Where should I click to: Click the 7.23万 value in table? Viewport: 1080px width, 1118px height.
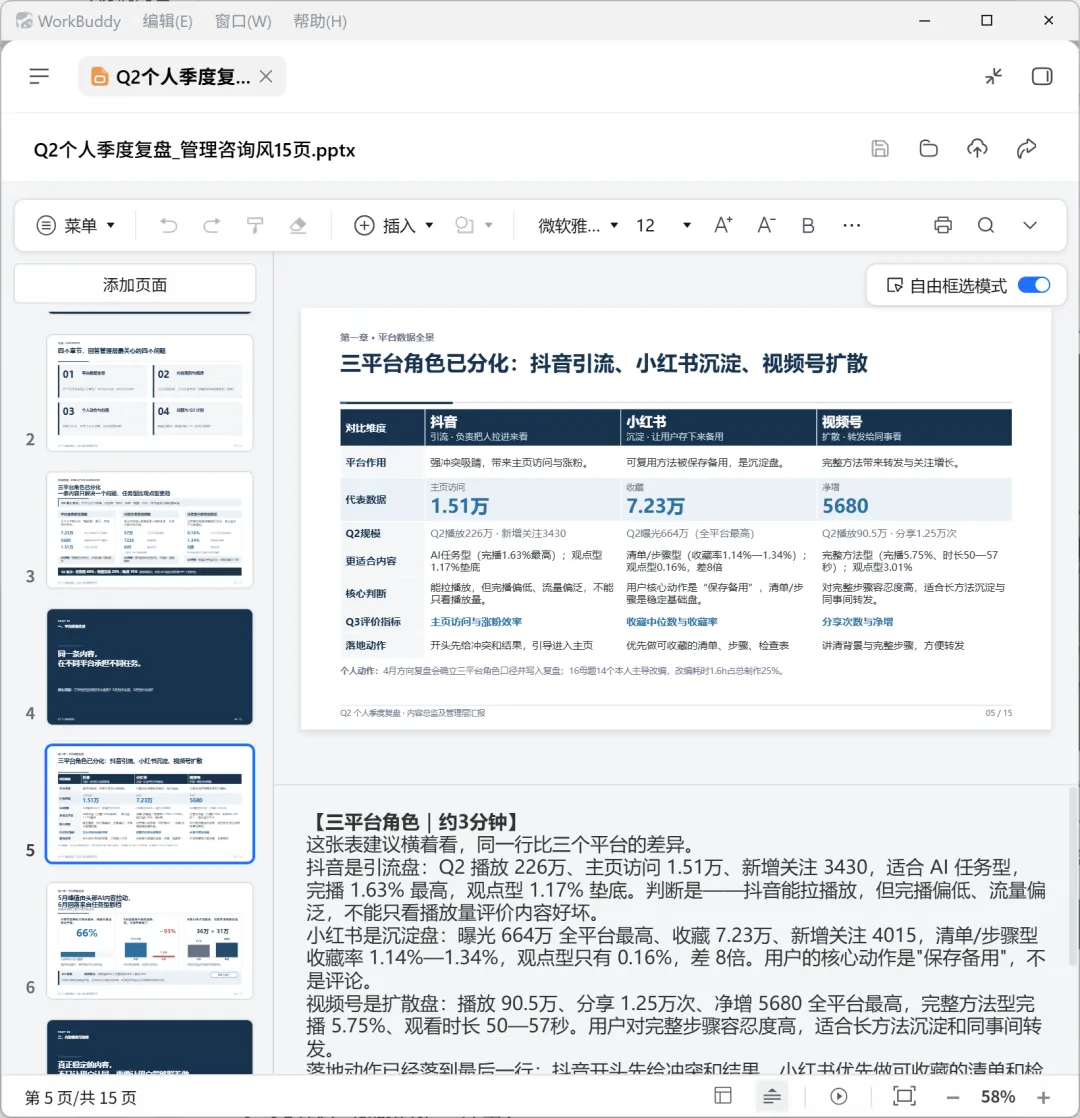(655, 506)
